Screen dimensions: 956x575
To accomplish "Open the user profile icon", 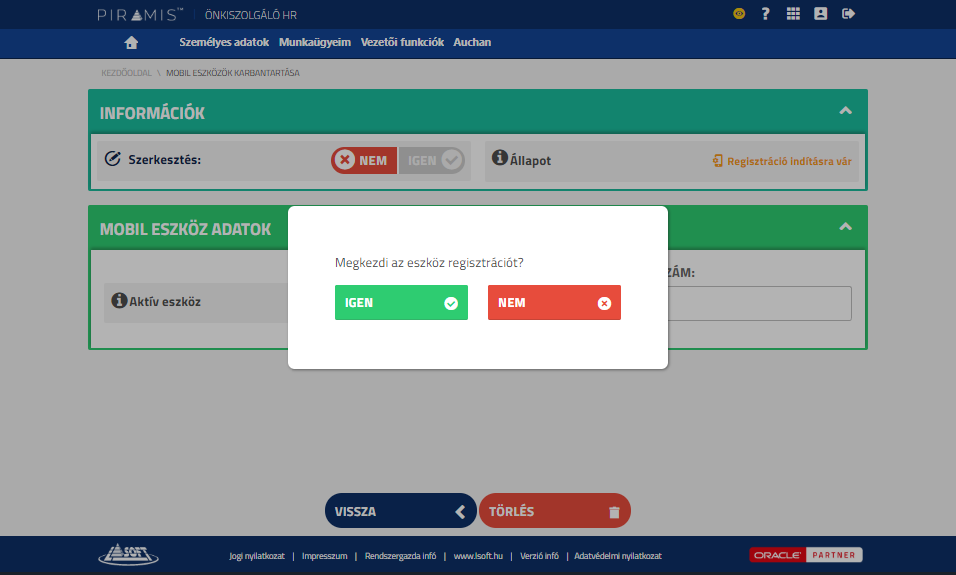I will (821, 14).
